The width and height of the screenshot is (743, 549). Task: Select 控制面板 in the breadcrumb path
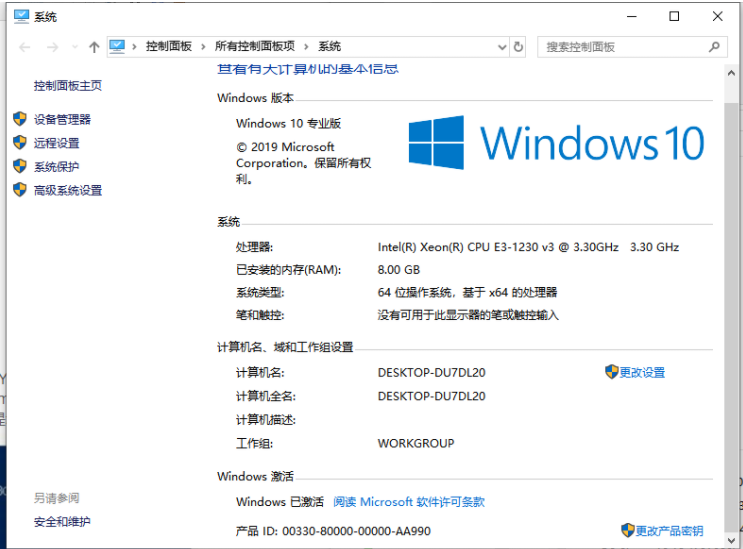pyautogui.click(x=168, y=47)
